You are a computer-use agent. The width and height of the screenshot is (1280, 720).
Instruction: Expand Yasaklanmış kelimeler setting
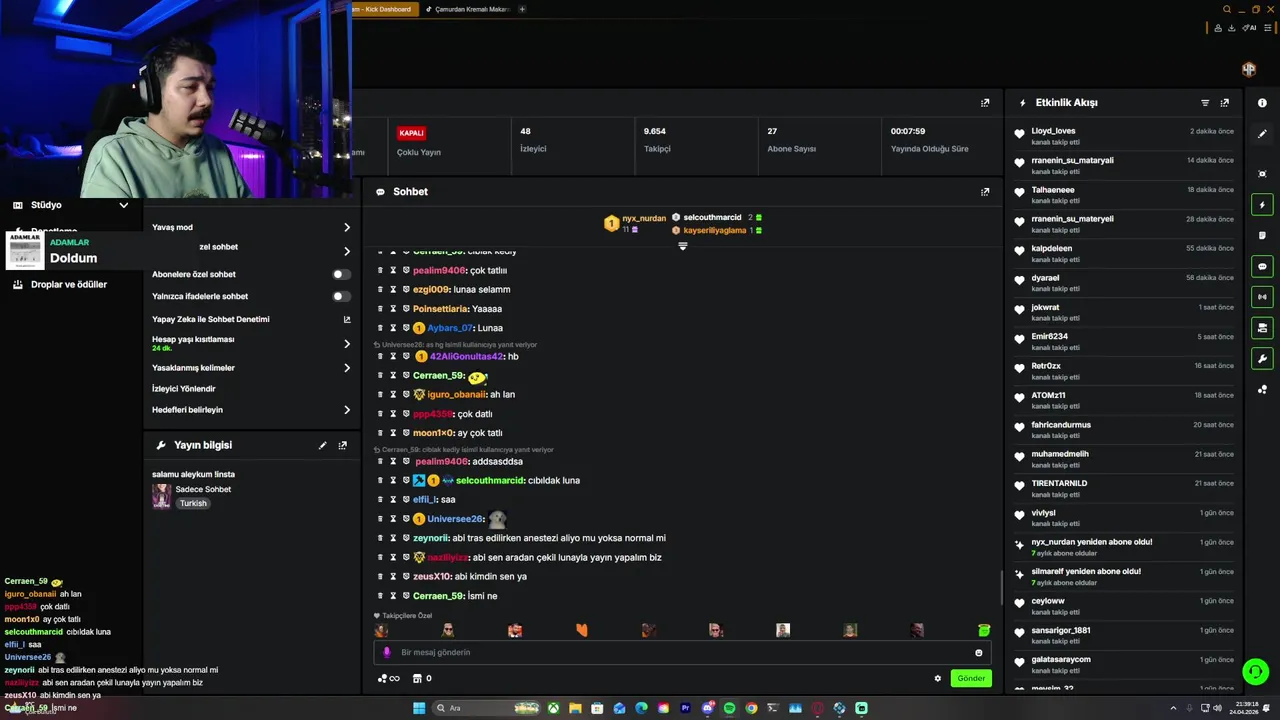click(347, 368)
